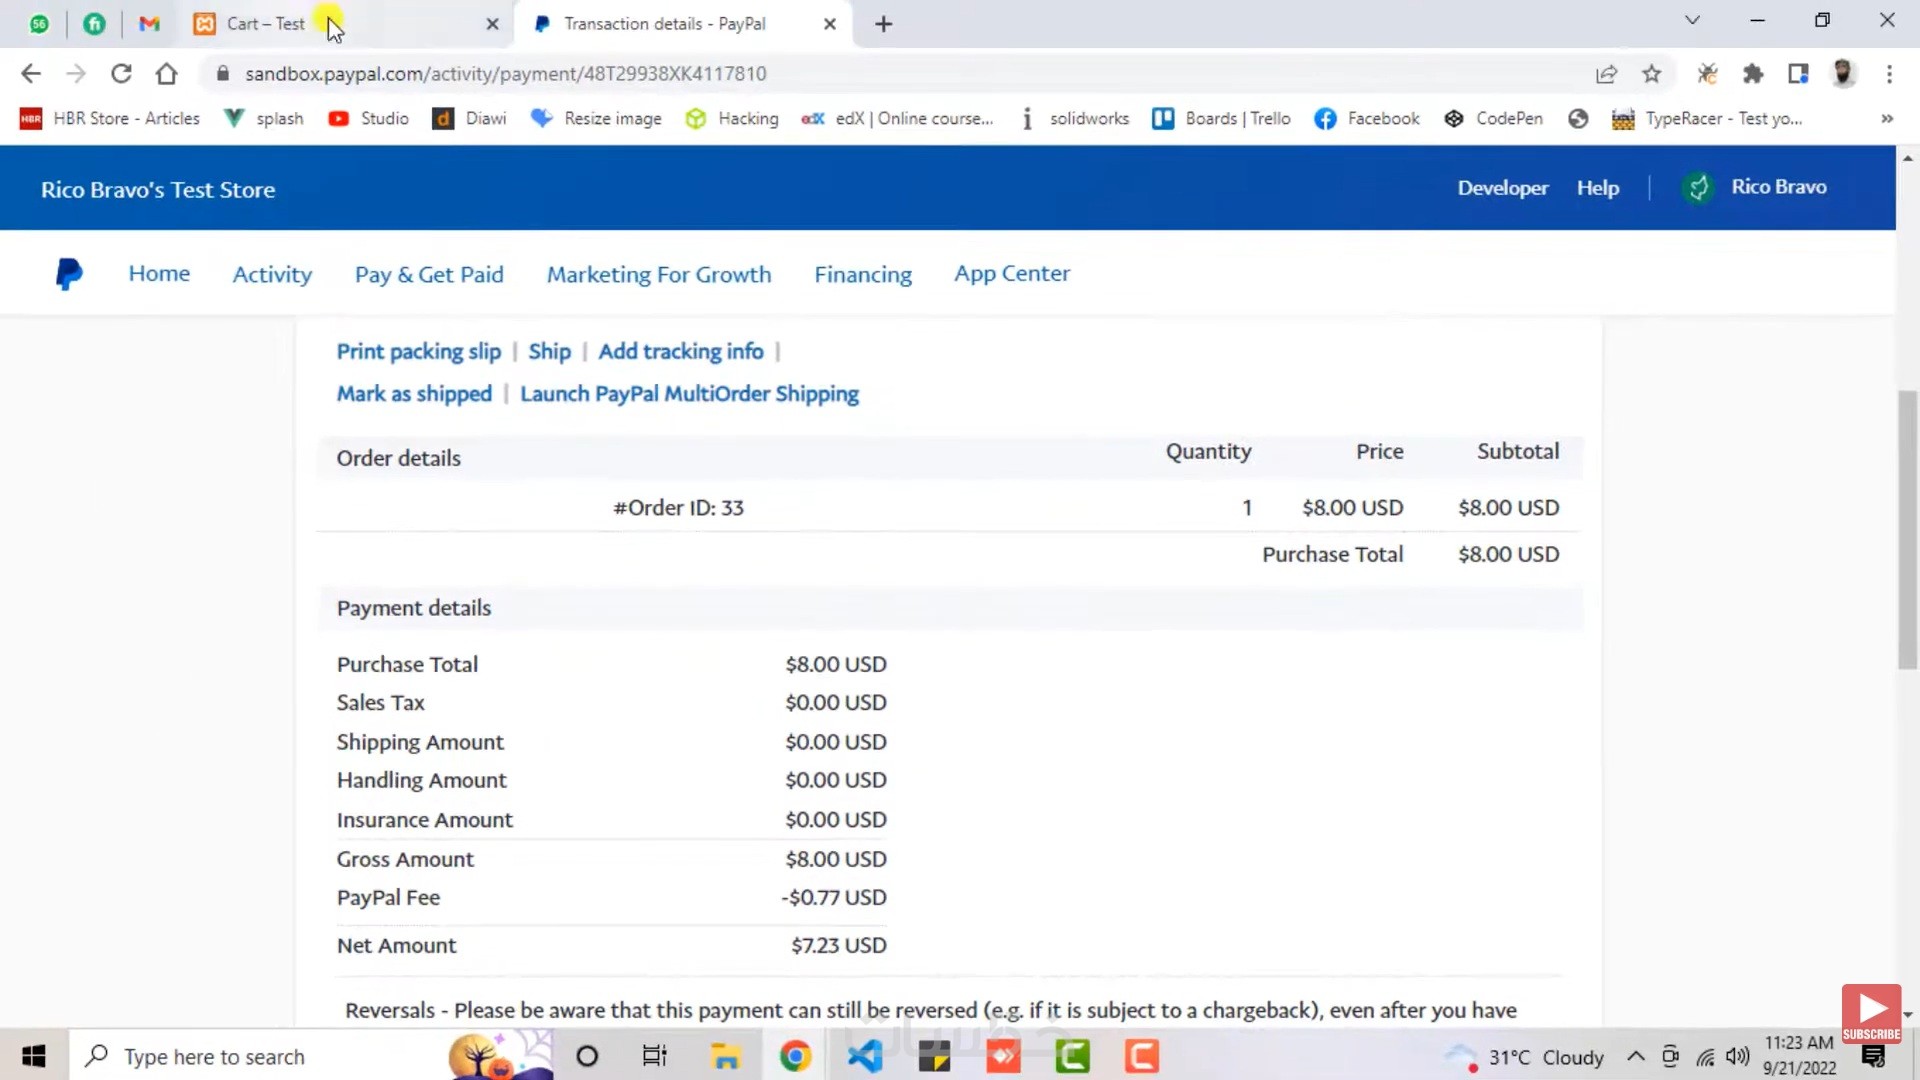This screenshot has height=1080, width=1920.
Task: Switch to the Cart – Test tab
Action: (x=265, y=24)
